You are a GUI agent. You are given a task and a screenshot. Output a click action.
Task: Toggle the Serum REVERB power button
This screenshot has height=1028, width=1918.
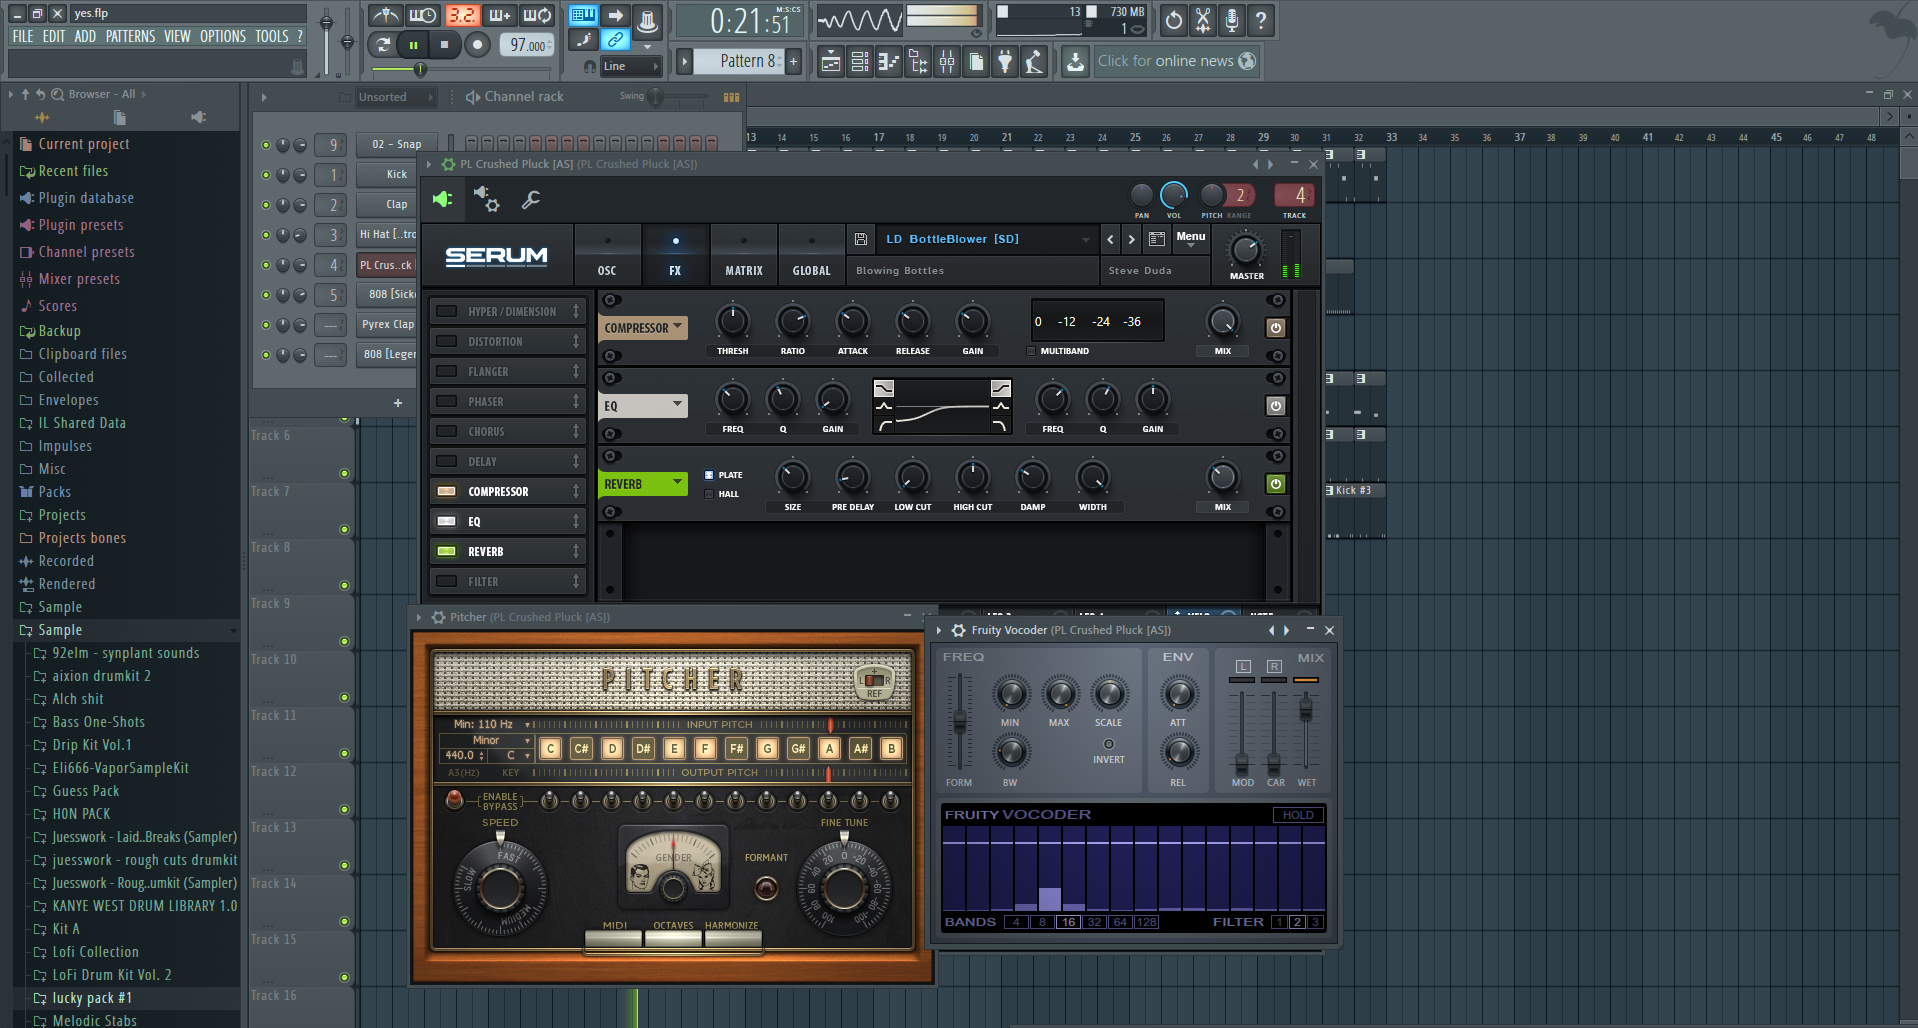tap(1276, 484)
